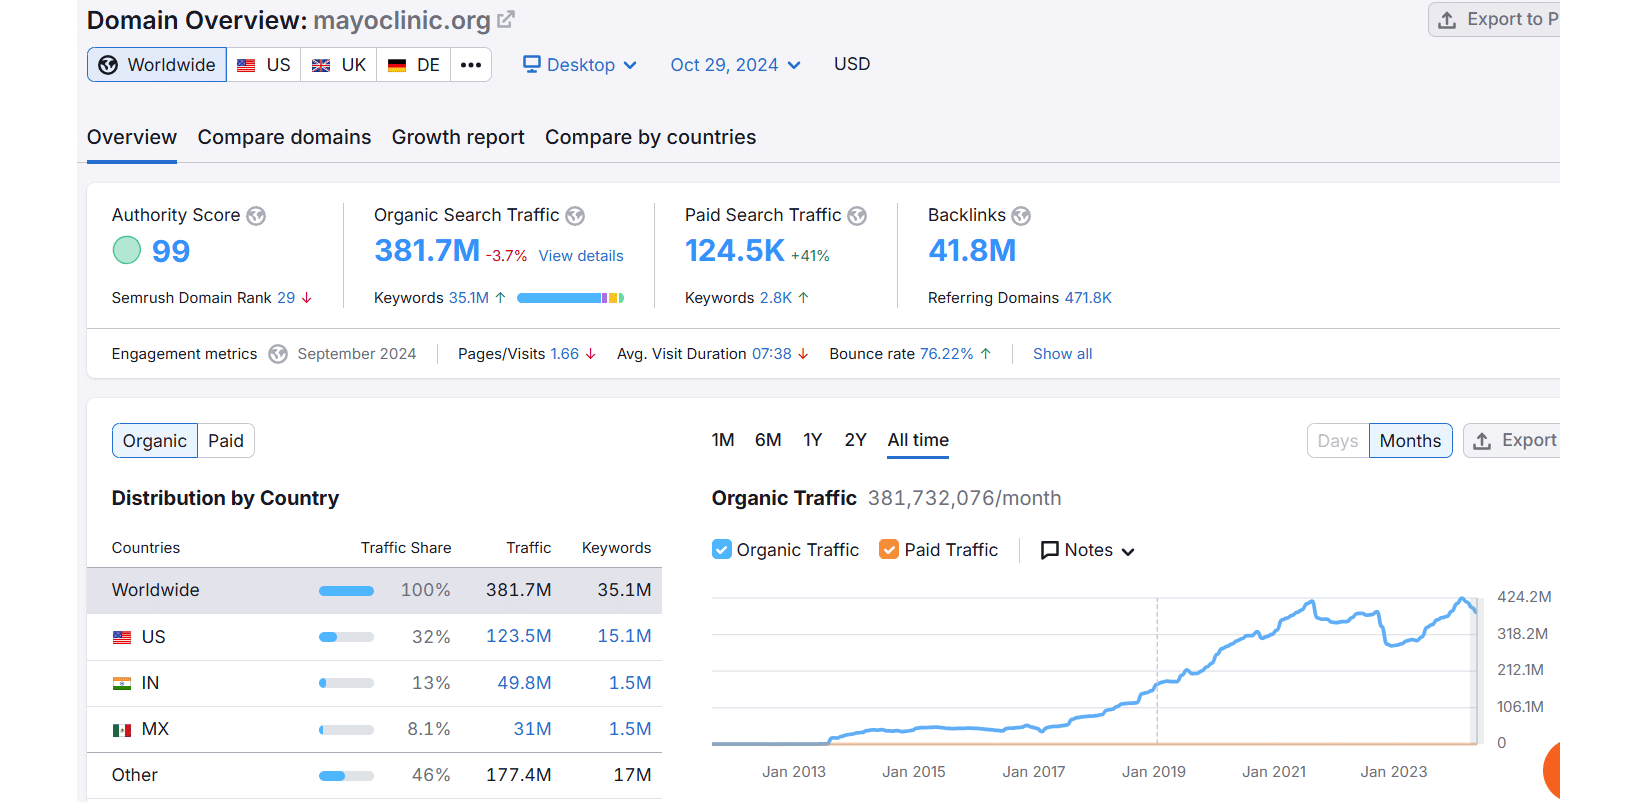Select 1Y time range
This screenshot has width=1637, height=802.
813,440
